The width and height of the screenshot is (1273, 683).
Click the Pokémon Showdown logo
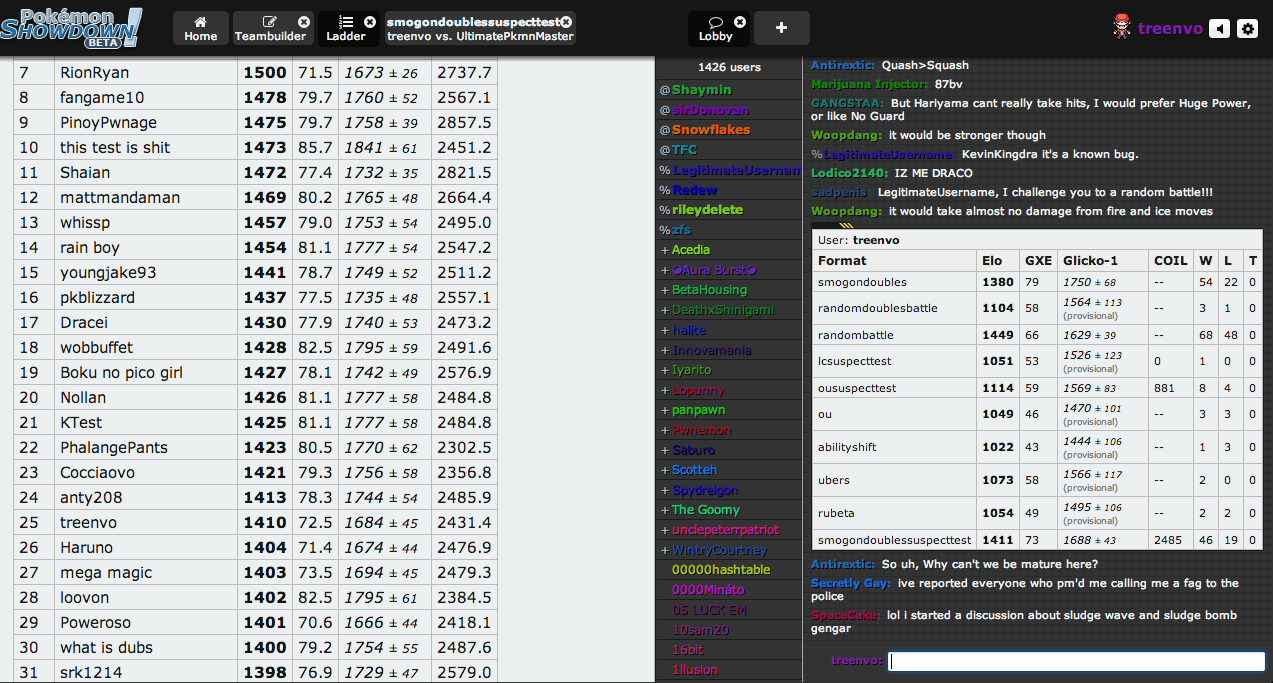point(72,27)
